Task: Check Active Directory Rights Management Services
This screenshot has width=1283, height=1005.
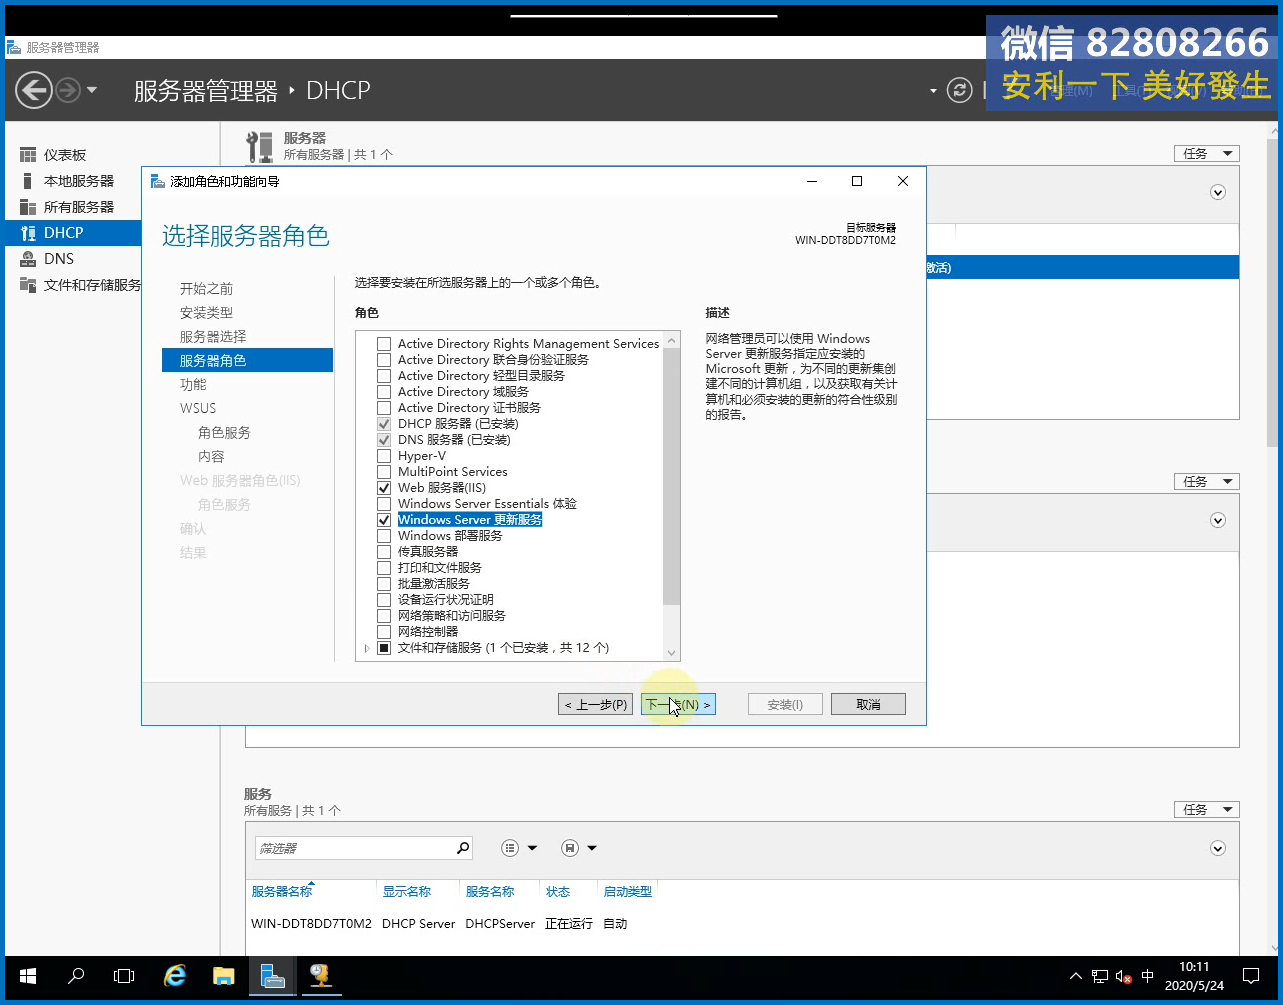Action: pos(384,344)
